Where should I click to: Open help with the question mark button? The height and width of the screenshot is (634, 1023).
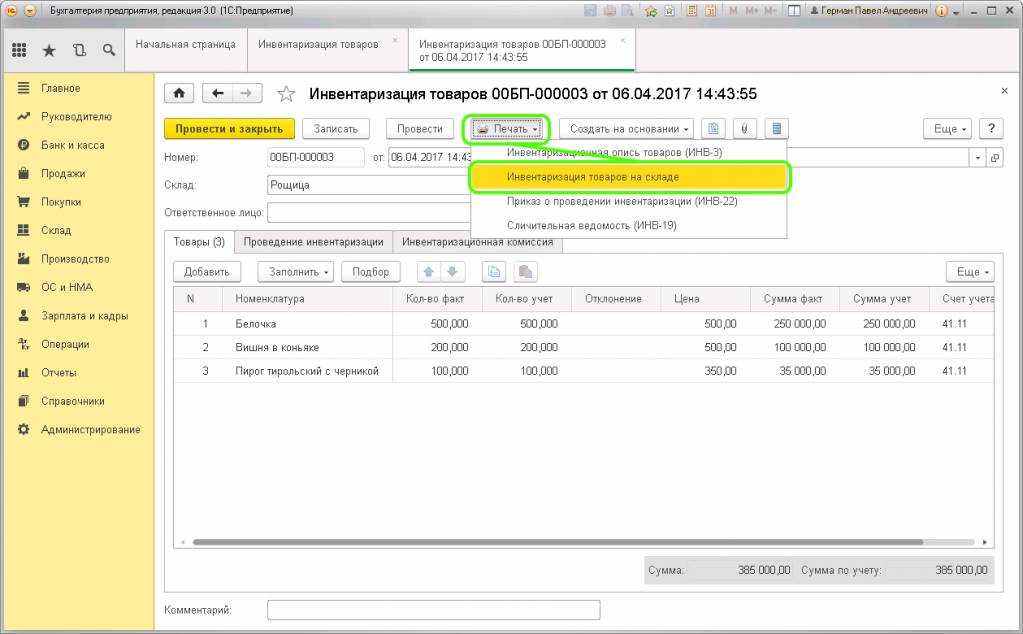(991, 128)
